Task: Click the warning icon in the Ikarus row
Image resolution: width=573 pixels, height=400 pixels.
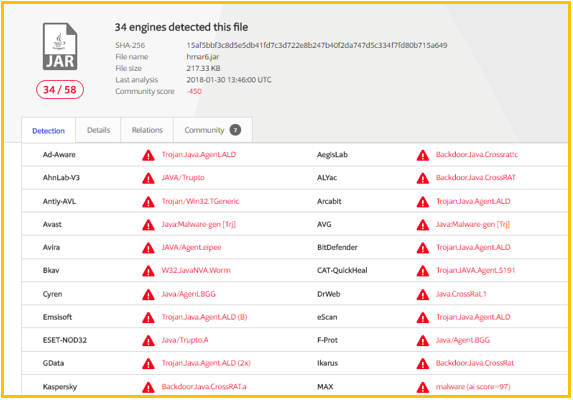Action: tap(423, 363)
